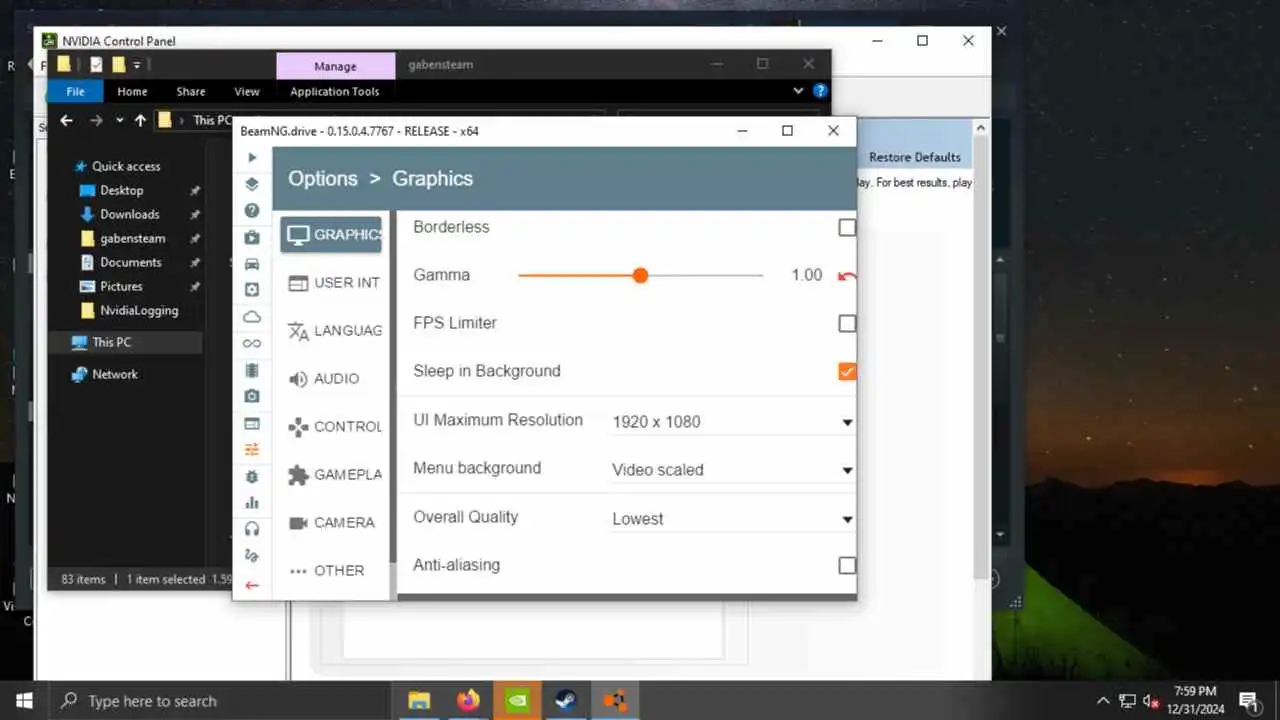Open the replay video icon in BeamNG sidebar
Screen dimensions: 1280x720
click(x=252, y=237)
